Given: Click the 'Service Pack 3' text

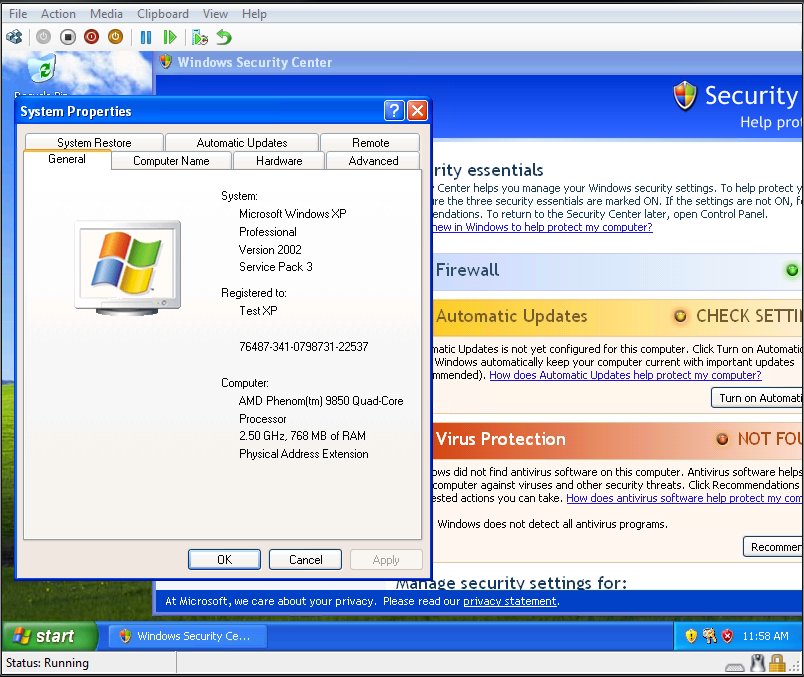Looking at the screenshot, I should click(x=275, y=267).
